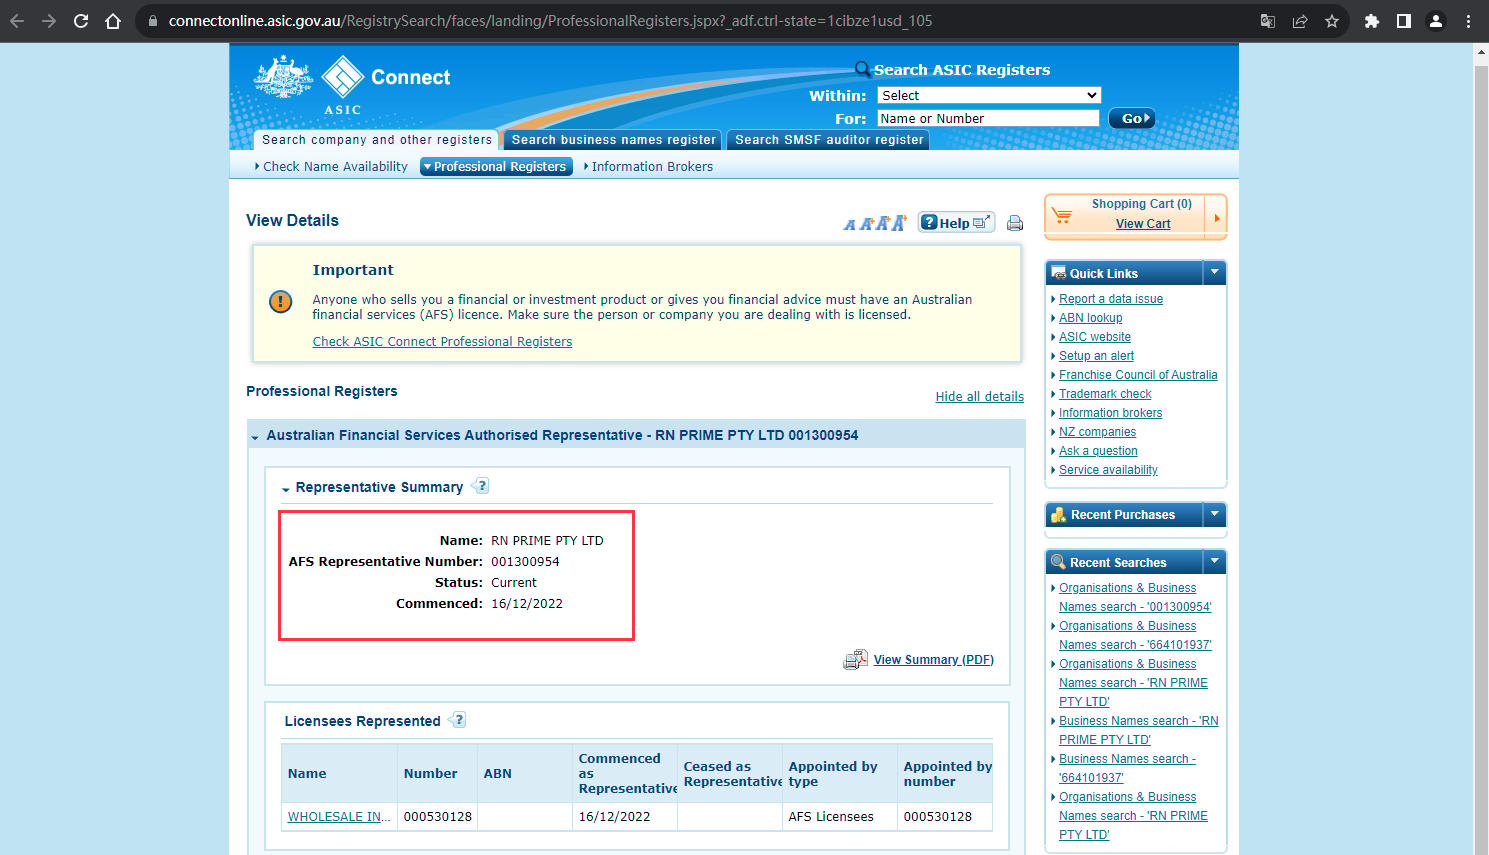Viewport: 1489px width, 855px height.
Task: Open Professional Registers menu item
Action: [497, 167]
